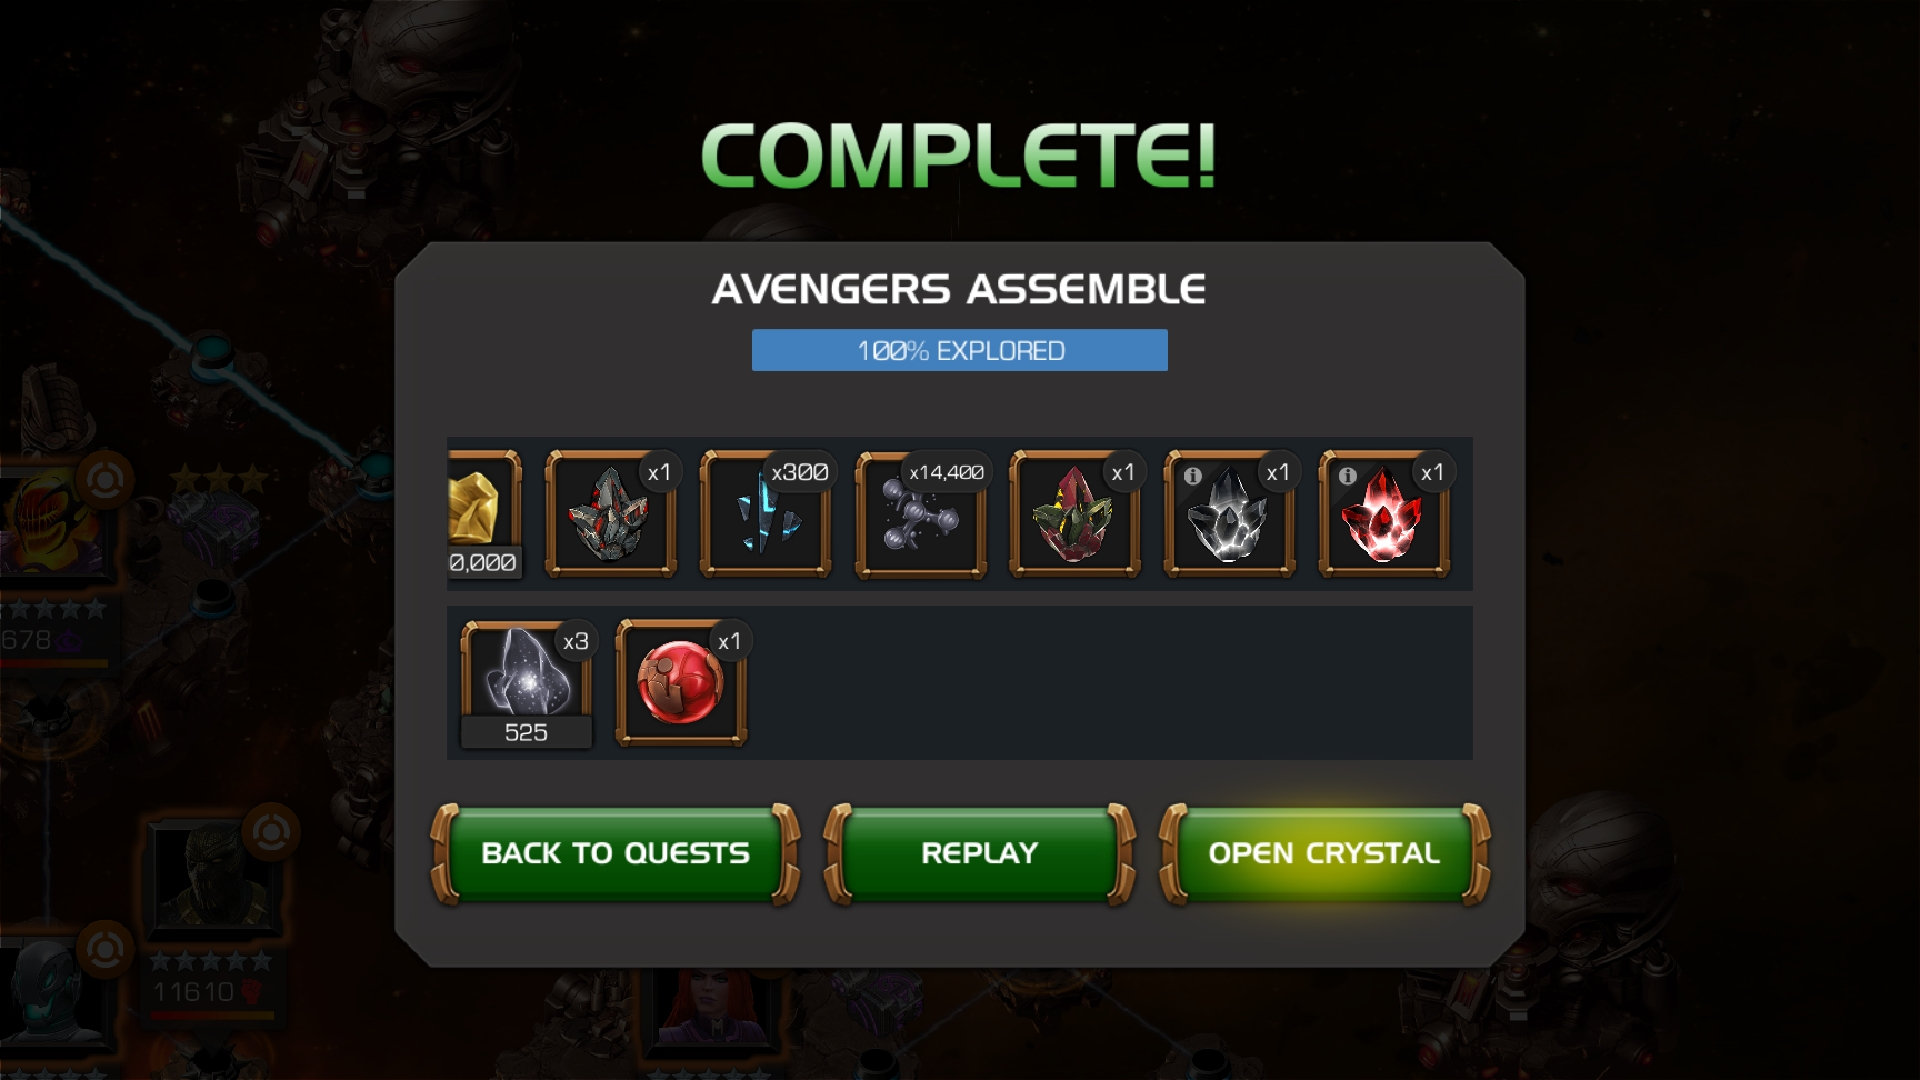Screen dimensions: 1920x1080
Task: Show info on the white crystal
Action: tap(1192, 476)
